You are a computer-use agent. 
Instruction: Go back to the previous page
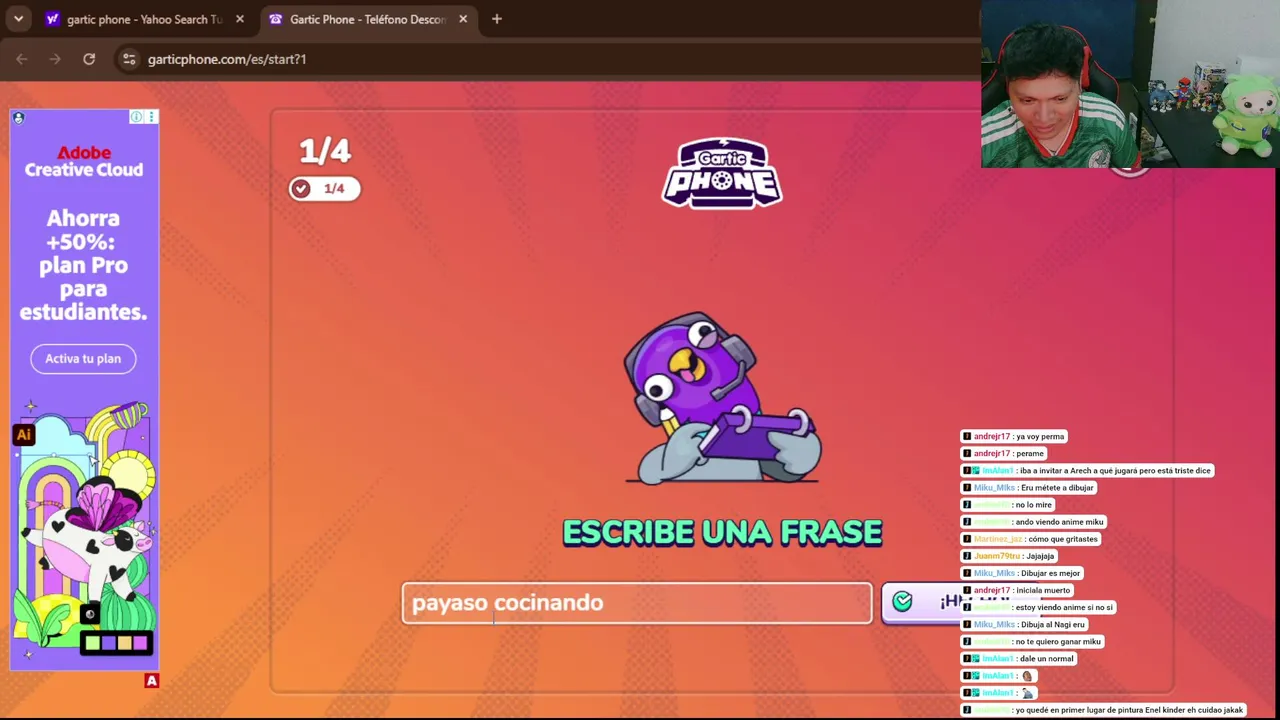(22, 59)
